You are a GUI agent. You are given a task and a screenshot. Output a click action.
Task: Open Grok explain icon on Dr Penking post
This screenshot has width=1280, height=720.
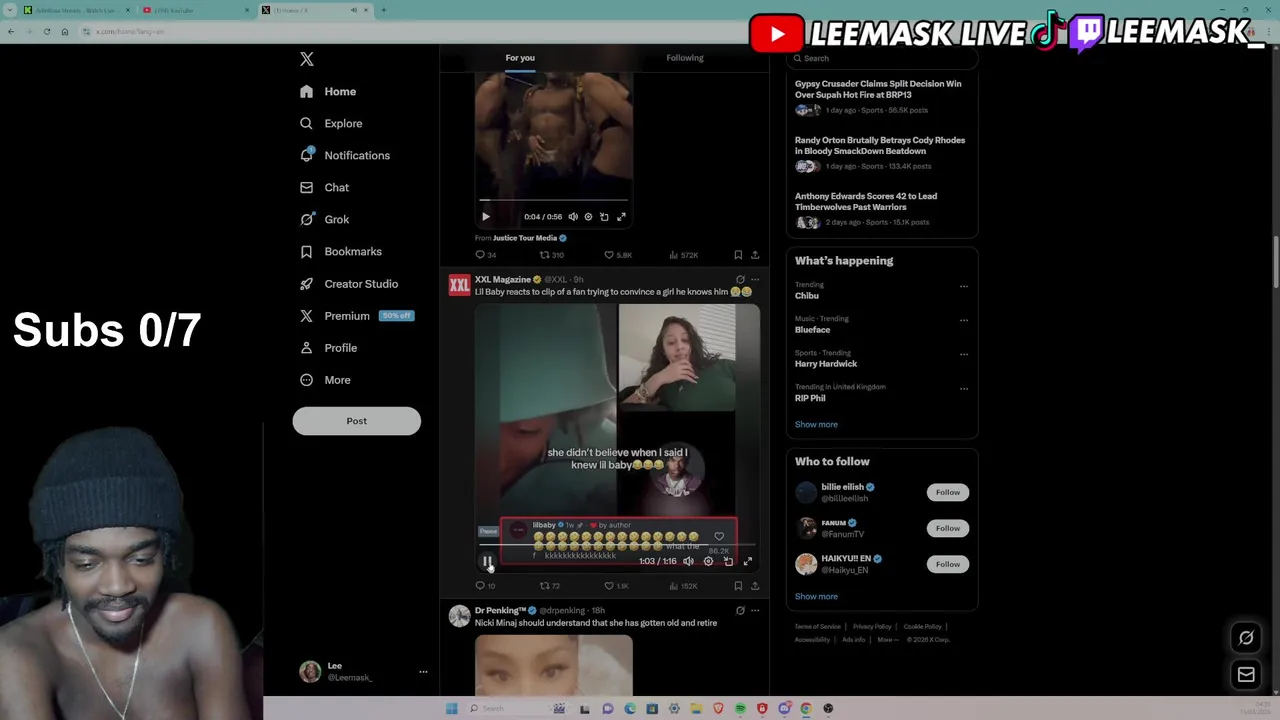point(740,610)
